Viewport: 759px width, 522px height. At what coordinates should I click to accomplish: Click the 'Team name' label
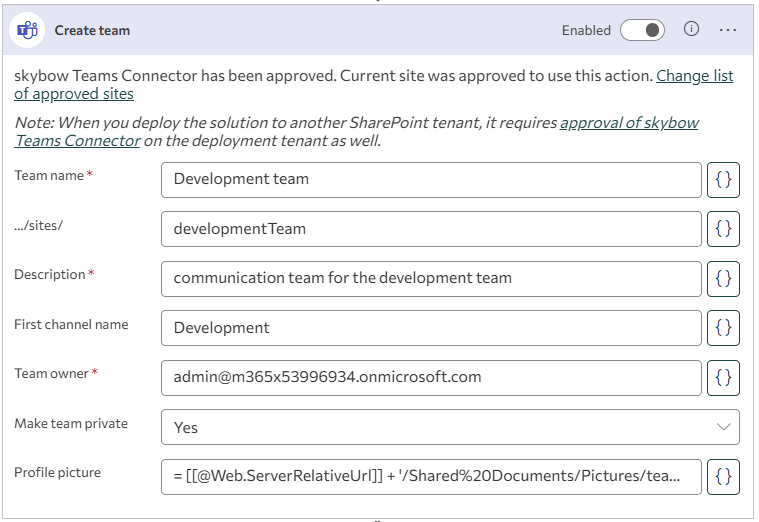pyautogui.click(x=49, y=175)
